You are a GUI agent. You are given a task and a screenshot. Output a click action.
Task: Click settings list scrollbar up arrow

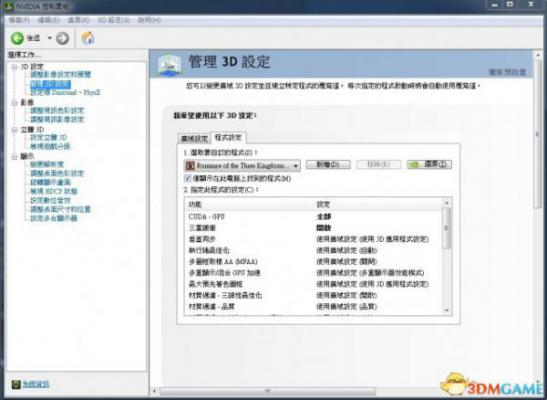tap(447, 202)
